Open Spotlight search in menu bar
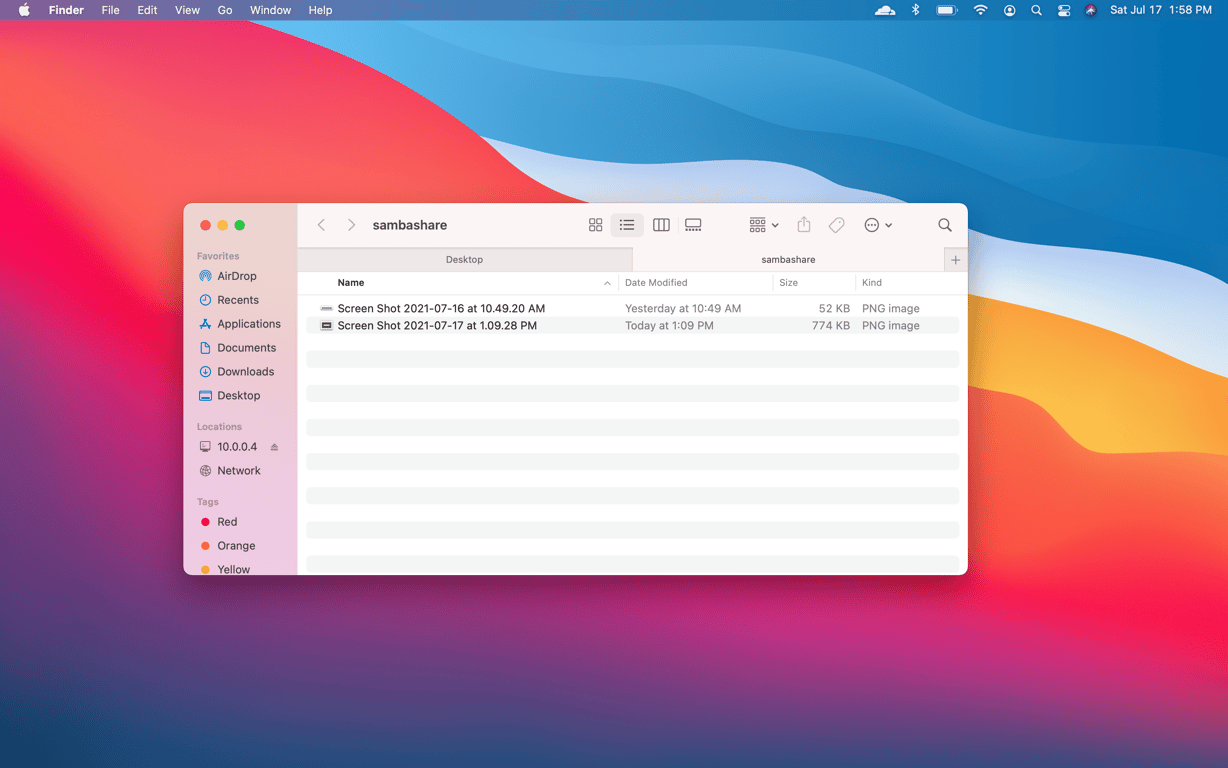The width and height of the screenshot is (1228, 768). 1036,10
